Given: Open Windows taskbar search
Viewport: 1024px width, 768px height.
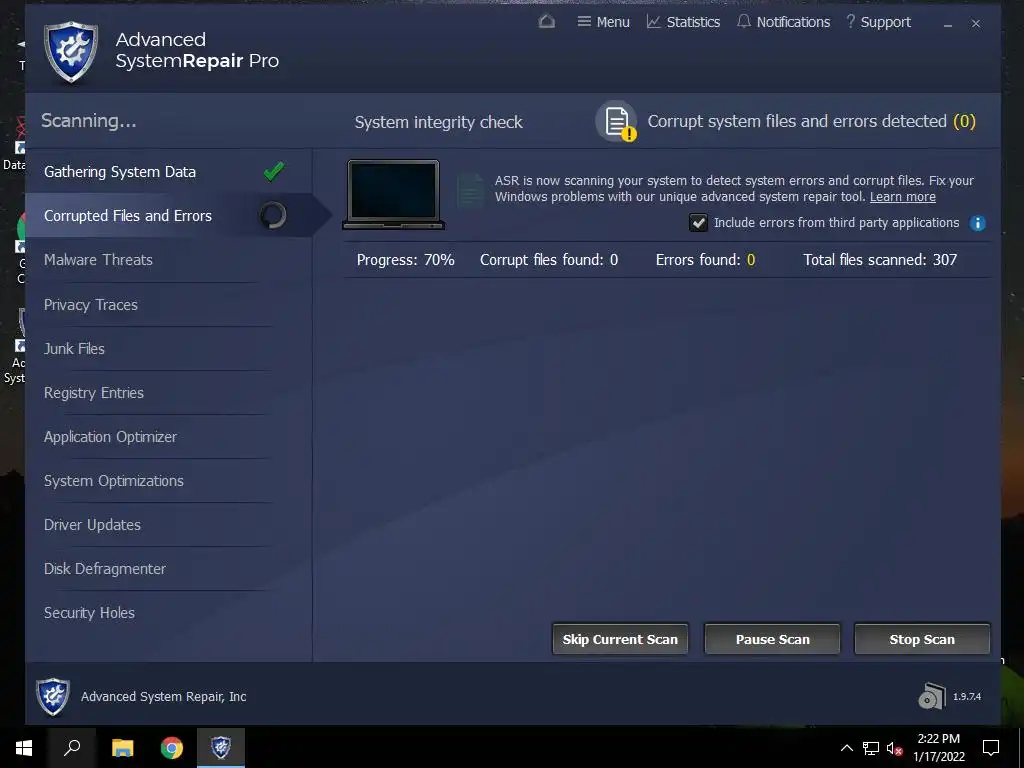Looking at the screenshot, I should point(72,748).
